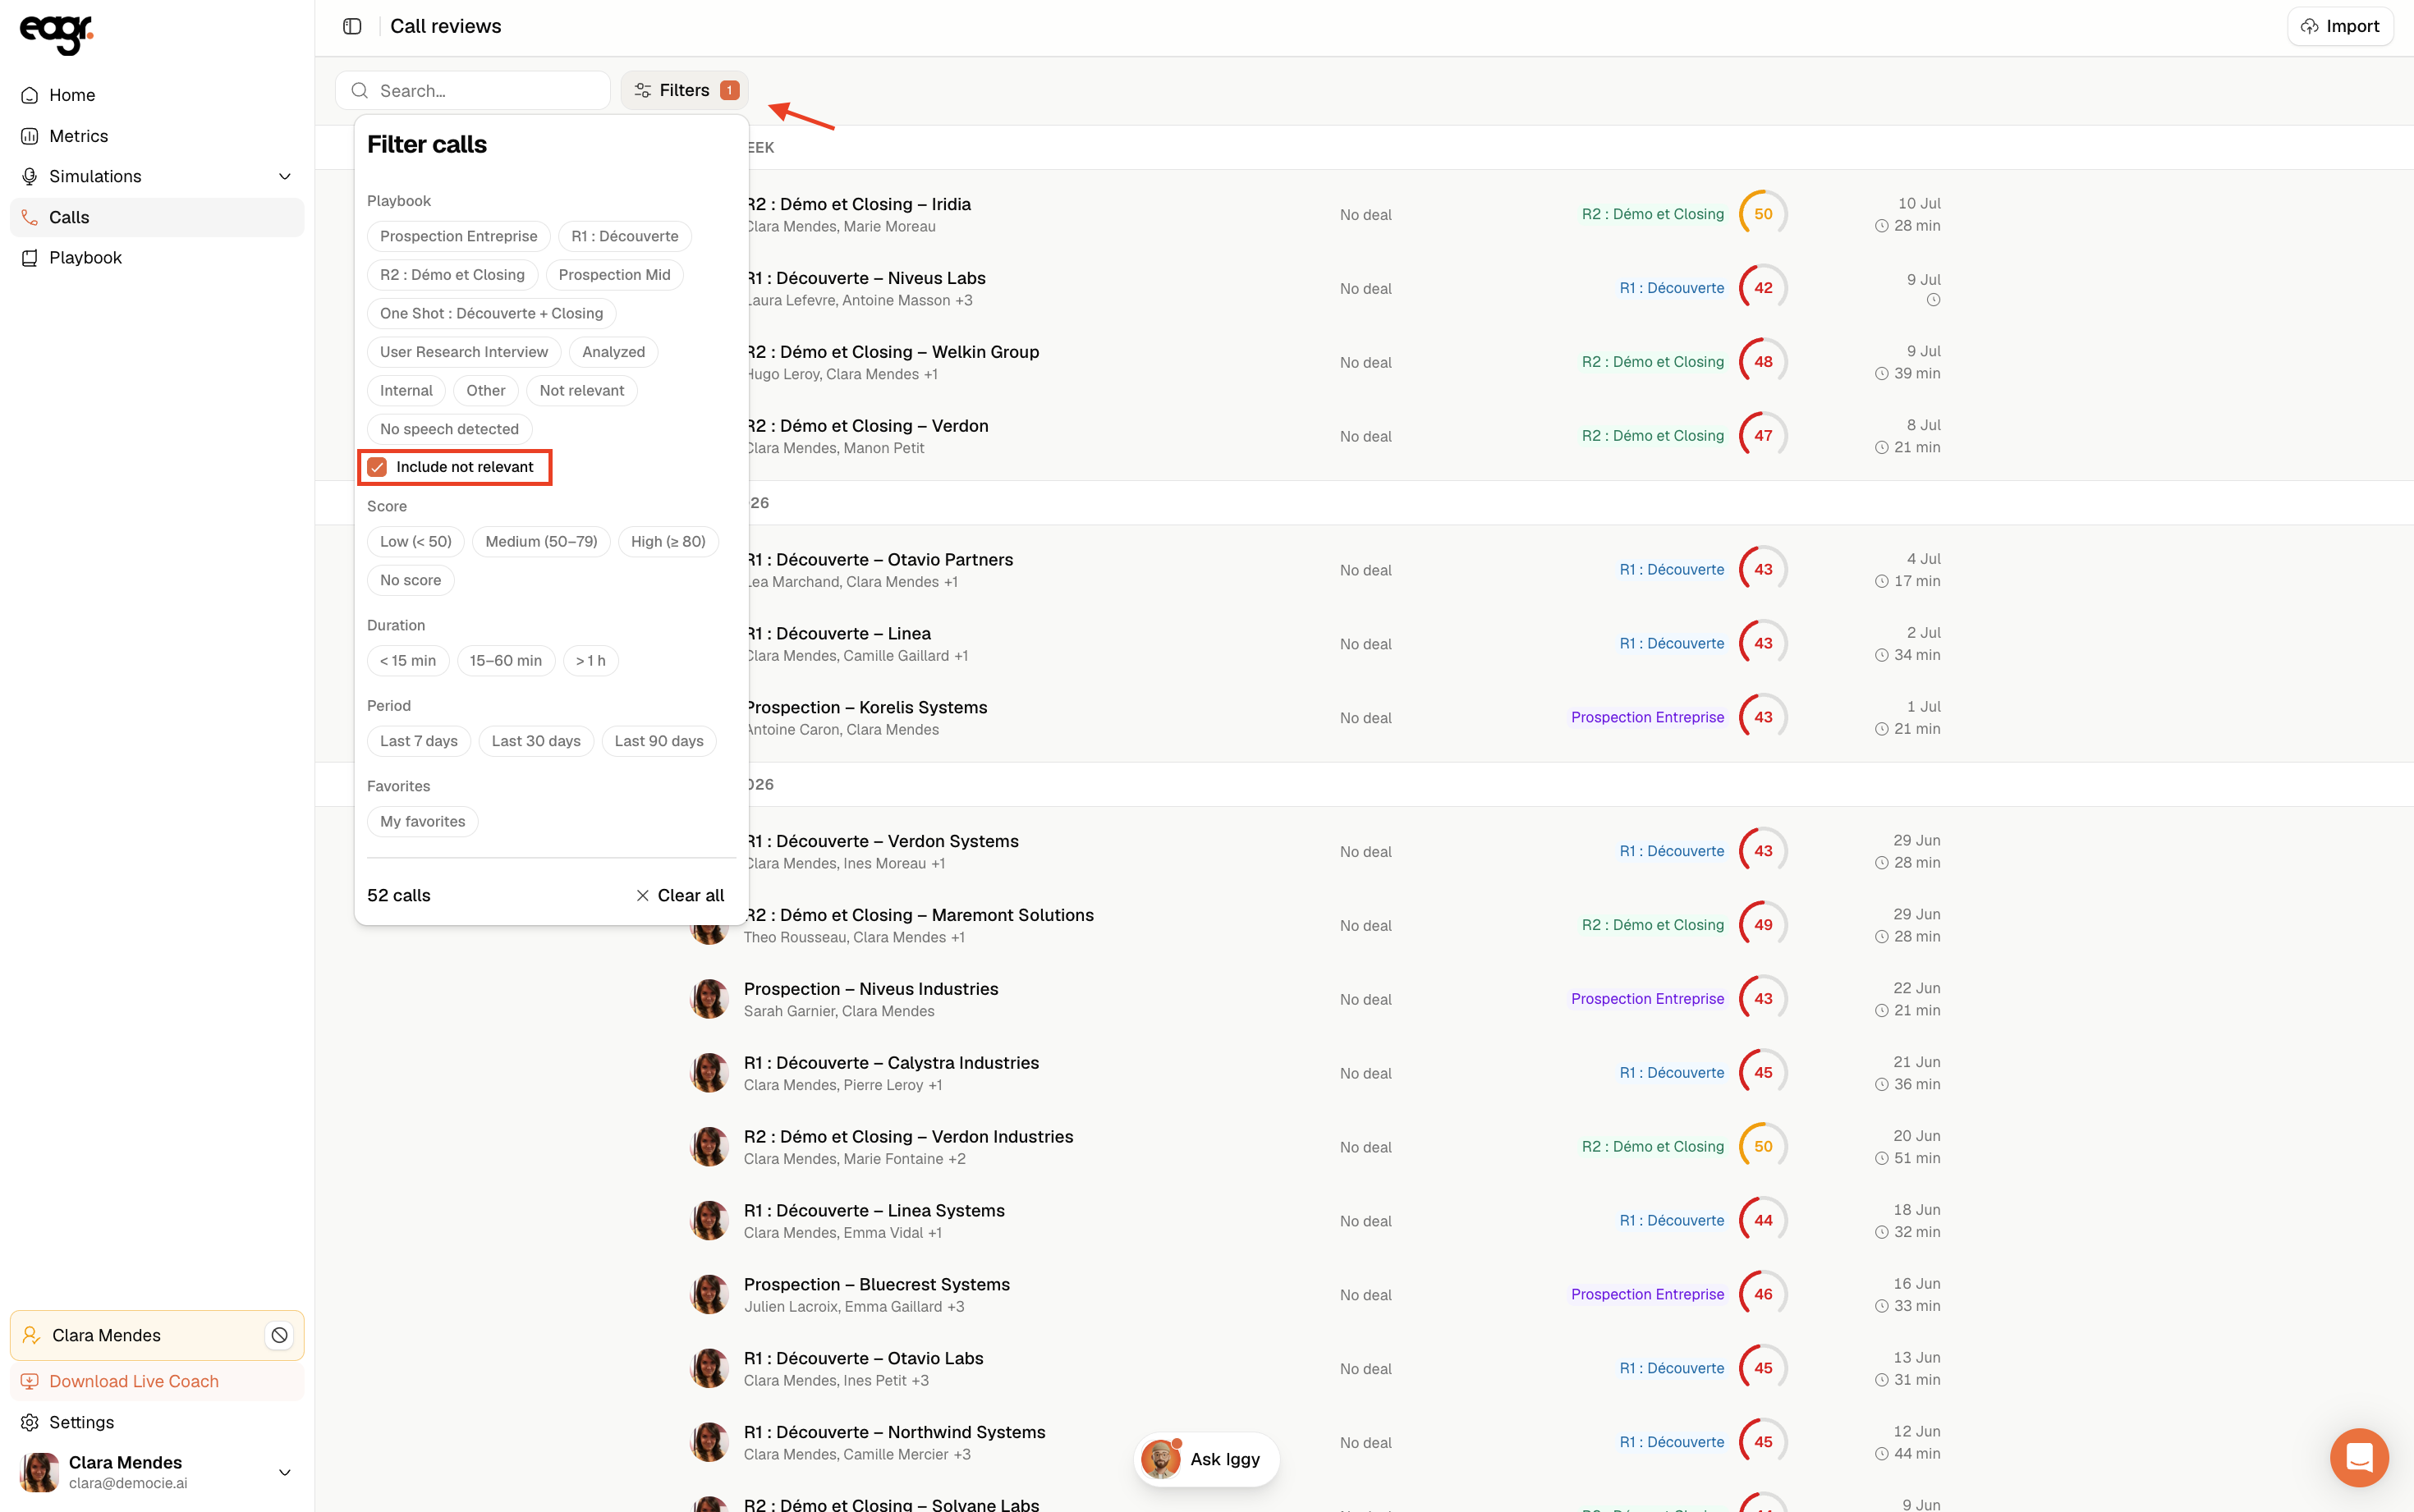
Task: Expand the user account chevron menu
Action: point(284,1472)
